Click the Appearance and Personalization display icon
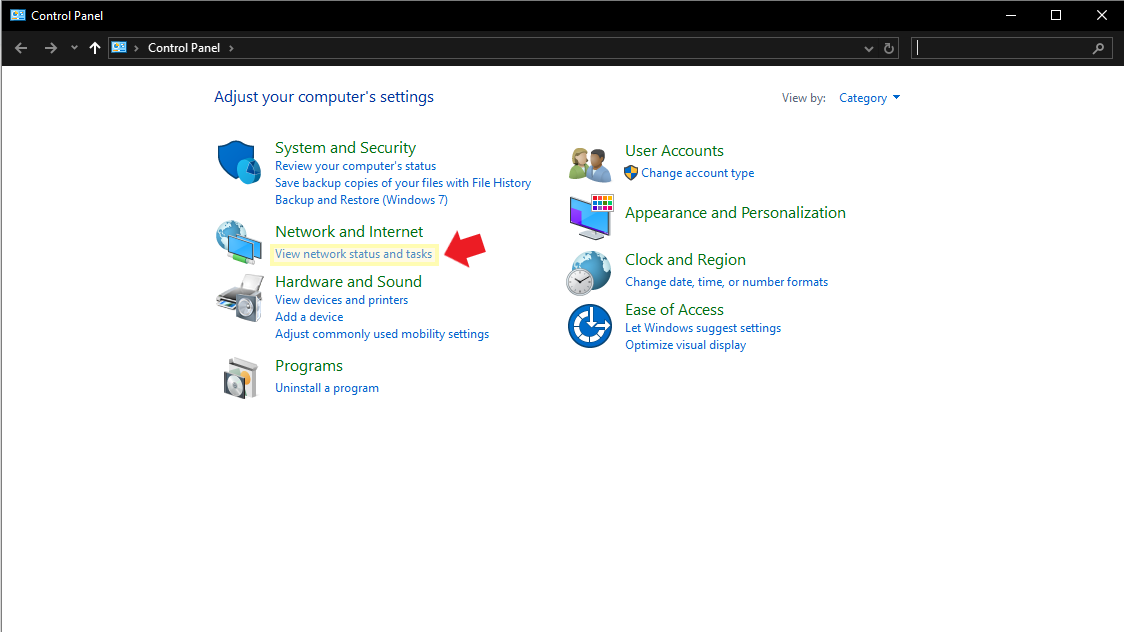Image resolution: width=1124 pixels, height=632 pixels. [x=589, y=217]
